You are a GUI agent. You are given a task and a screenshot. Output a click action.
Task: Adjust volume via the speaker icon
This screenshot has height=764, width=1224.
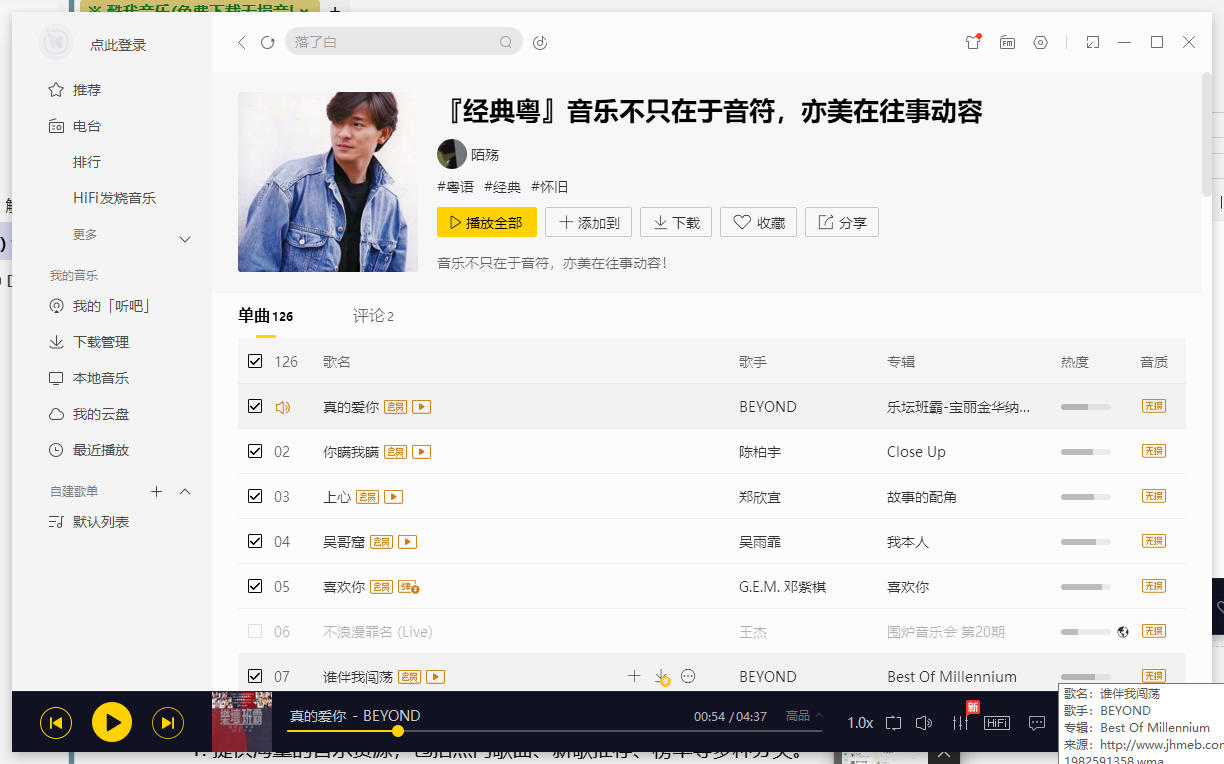[x=924, y=722]
